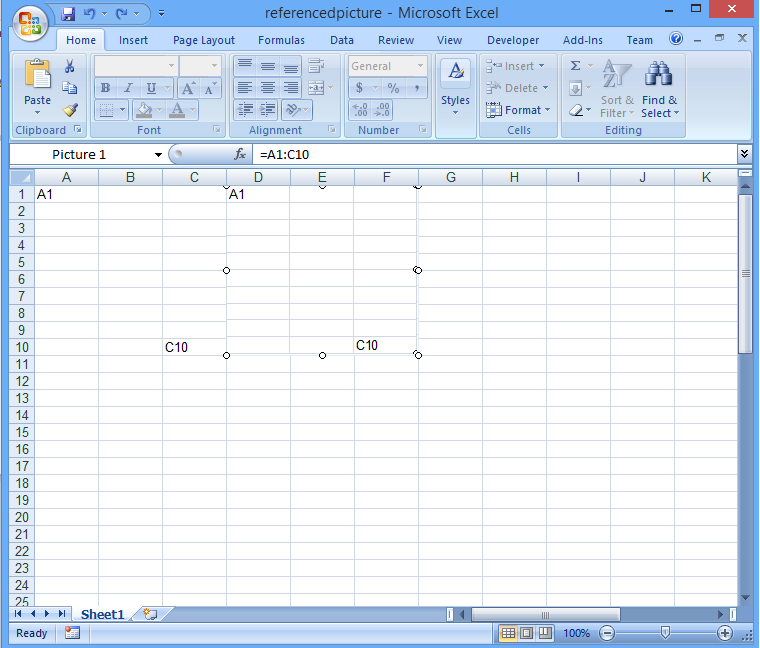Switch to Page Break Preview view
760x648 pixels.
point(545,633)
